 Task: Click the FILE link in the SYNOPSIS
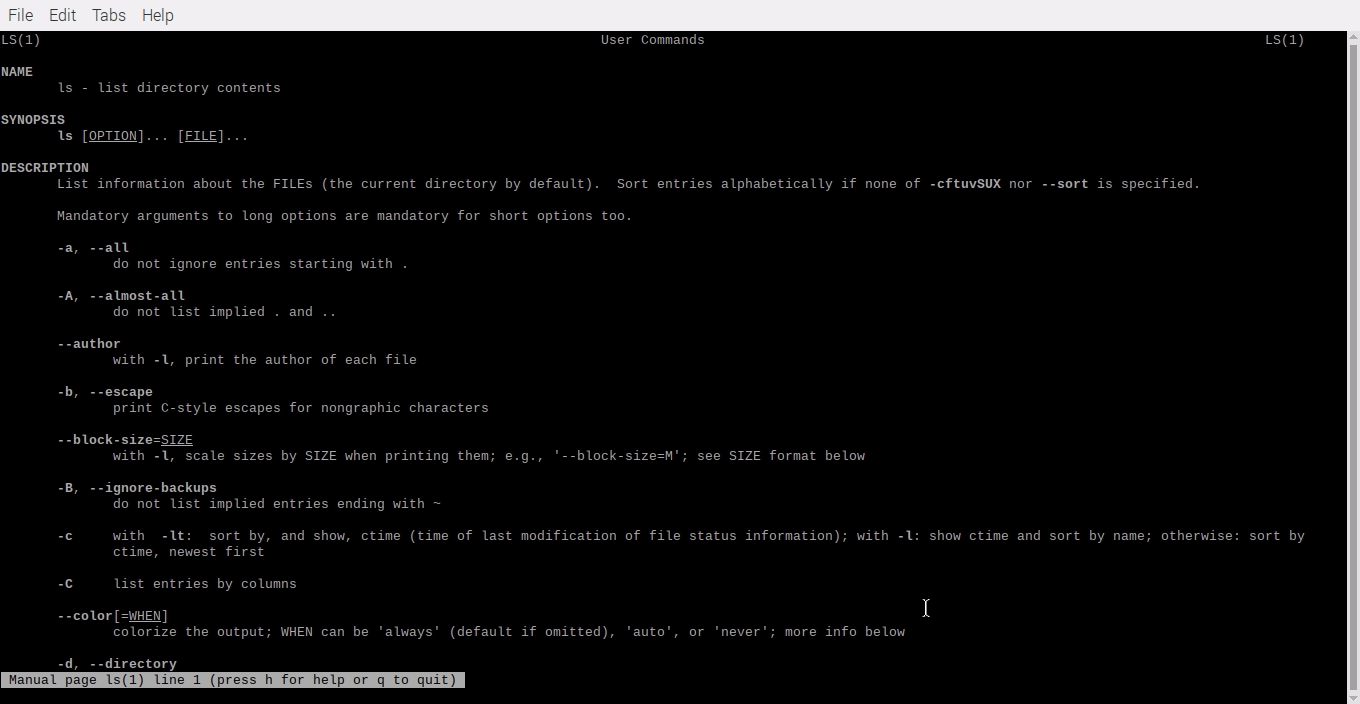(x=201, y=136)
